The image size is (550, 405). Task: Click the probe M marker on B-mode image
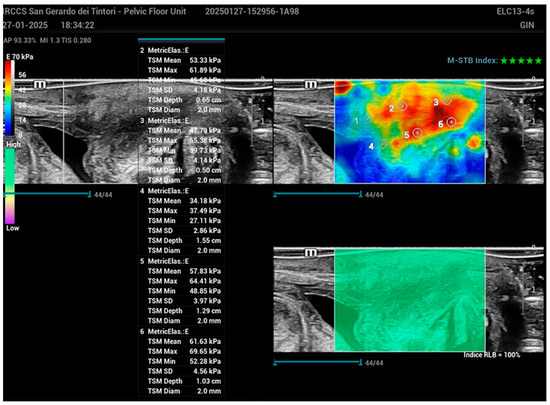(40, 85)
